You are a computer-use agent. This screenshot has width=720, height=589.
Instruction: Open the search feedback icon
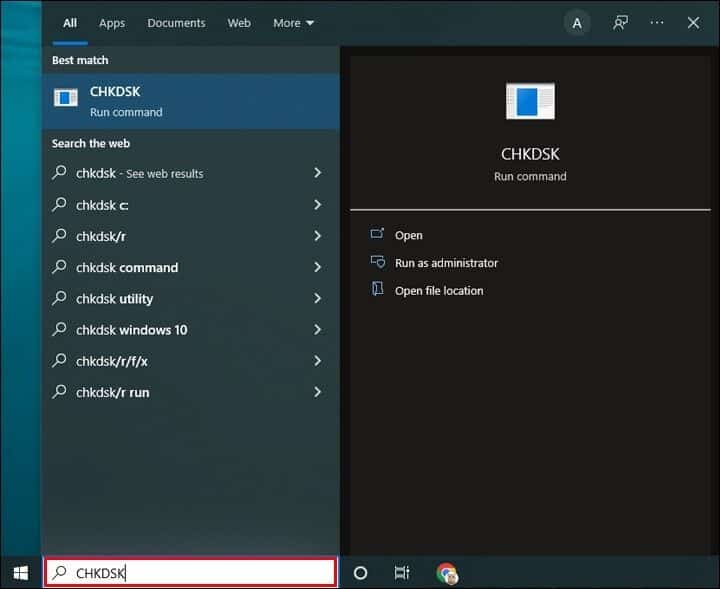[x=620, y=22]
